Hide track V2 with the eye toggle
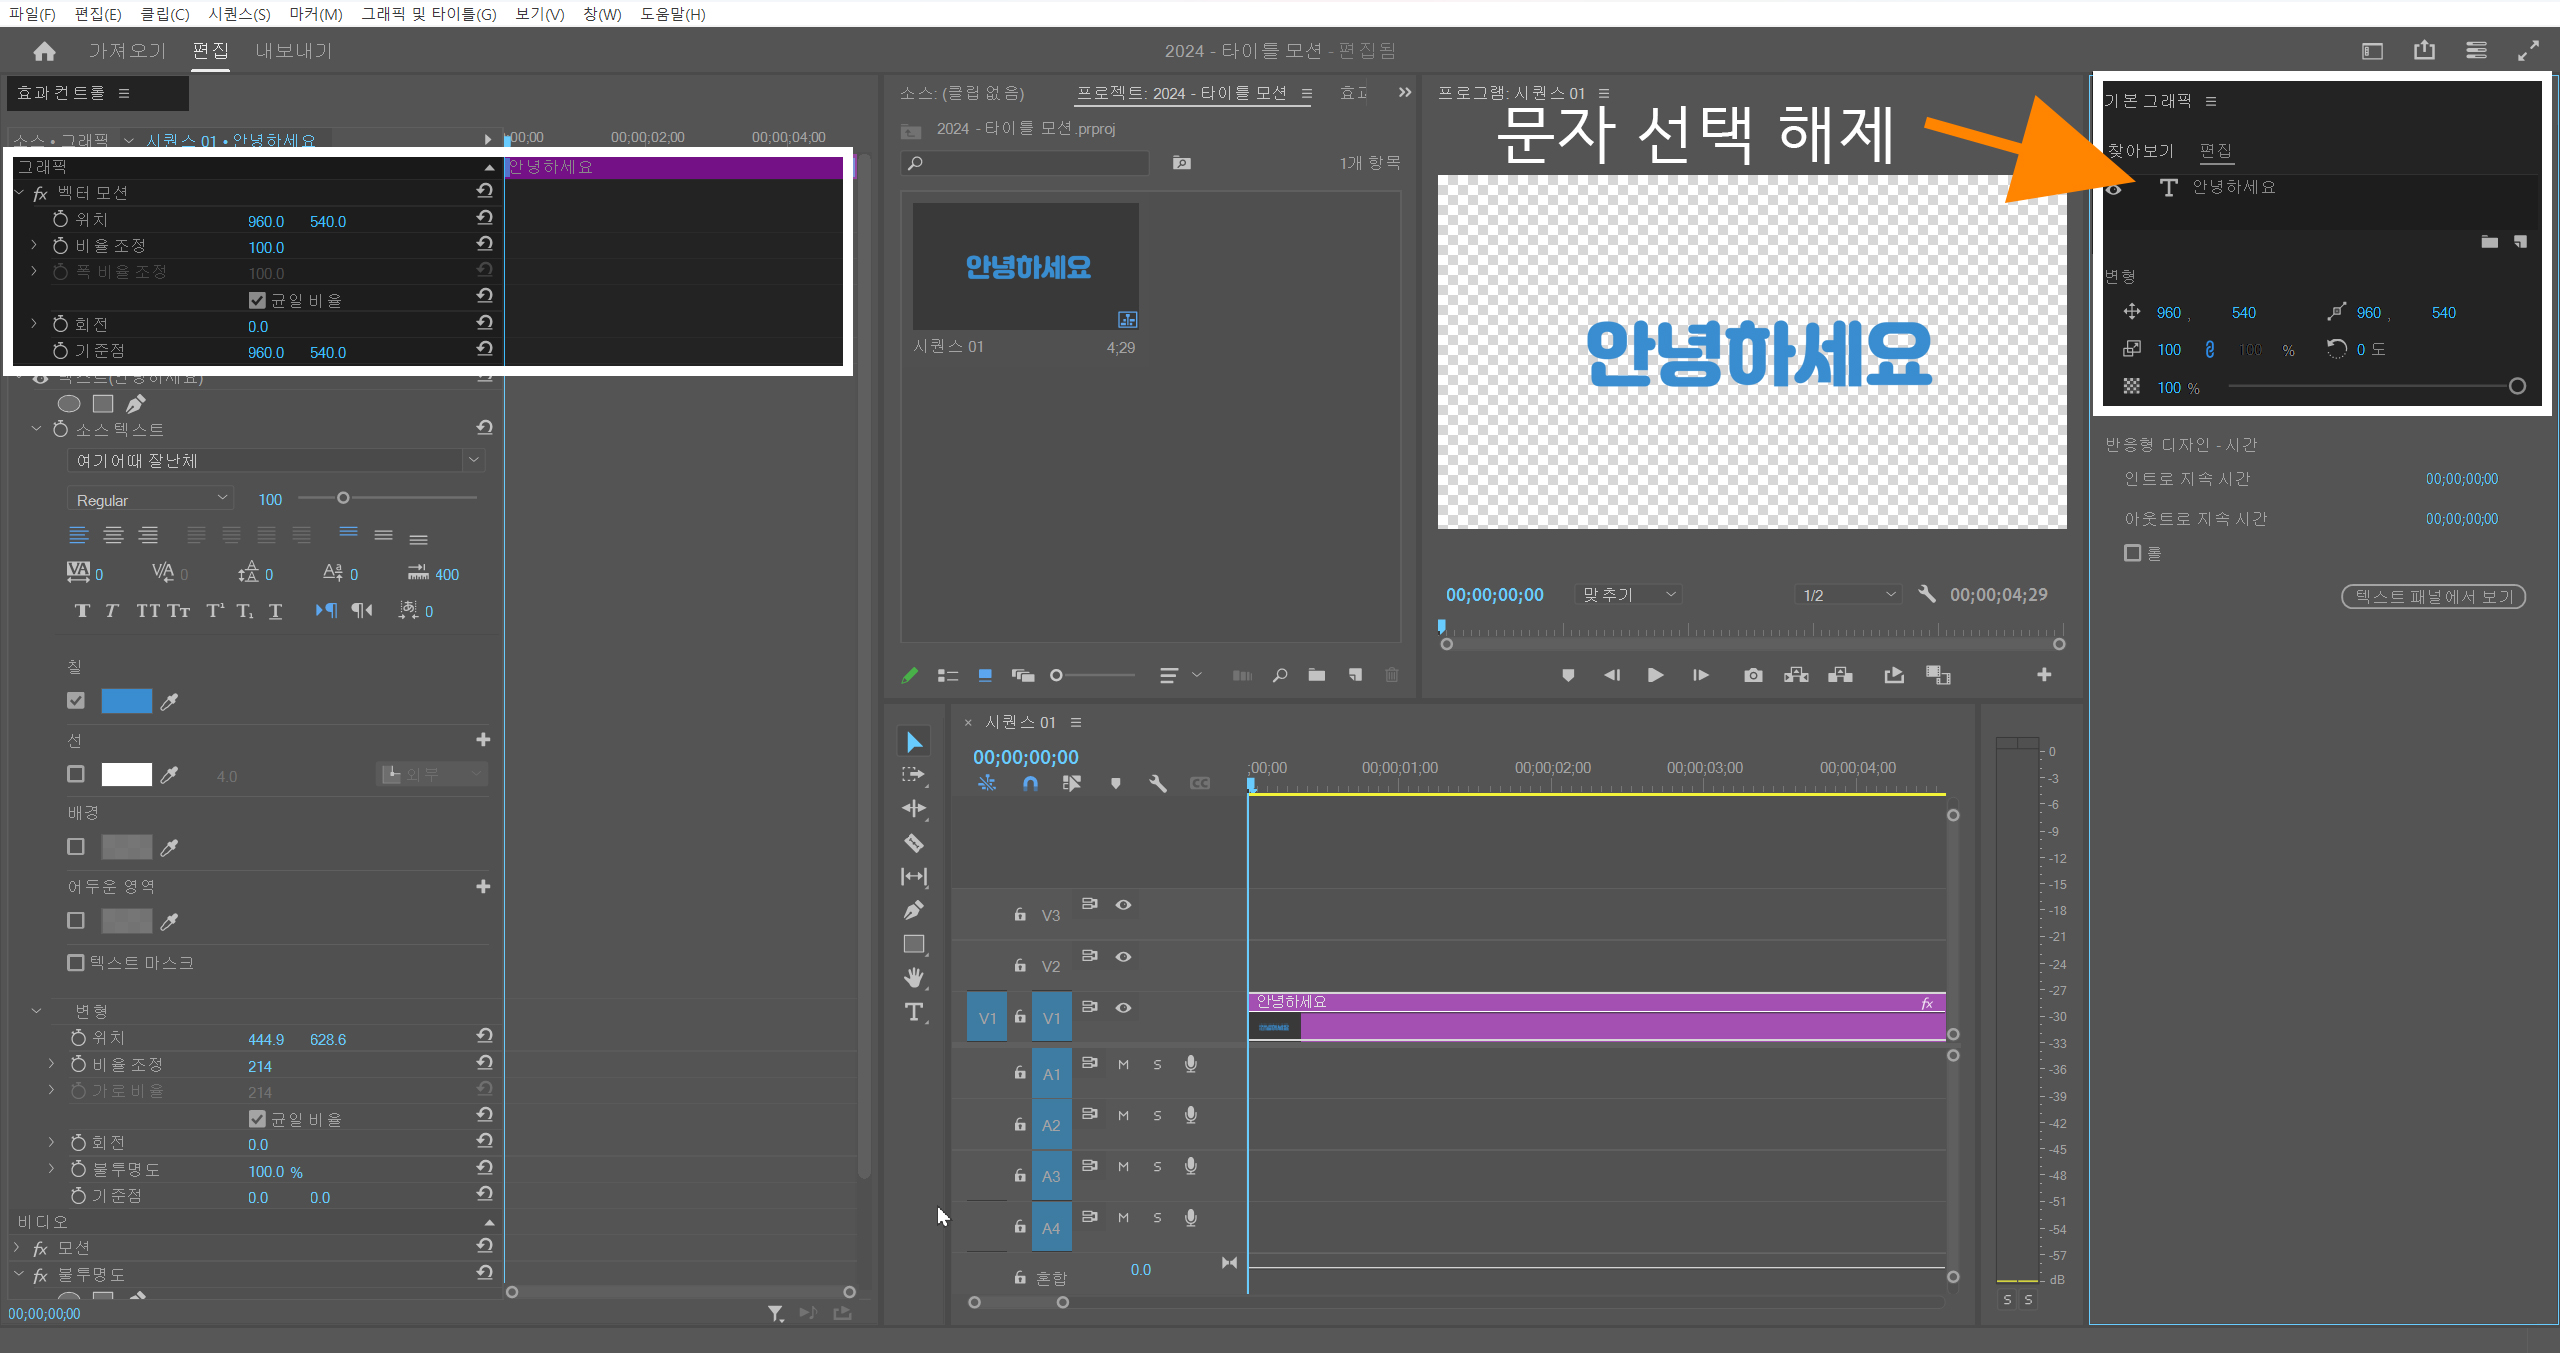Screen dimensions: 2560x1353 point(1123,956)
